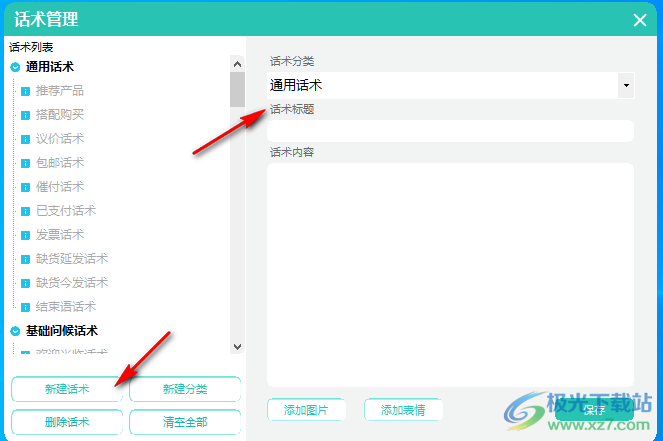Close the 话术管理 dialog
Image resolution: width=663 pixels, height=441 pixels.
coord(640,19)
